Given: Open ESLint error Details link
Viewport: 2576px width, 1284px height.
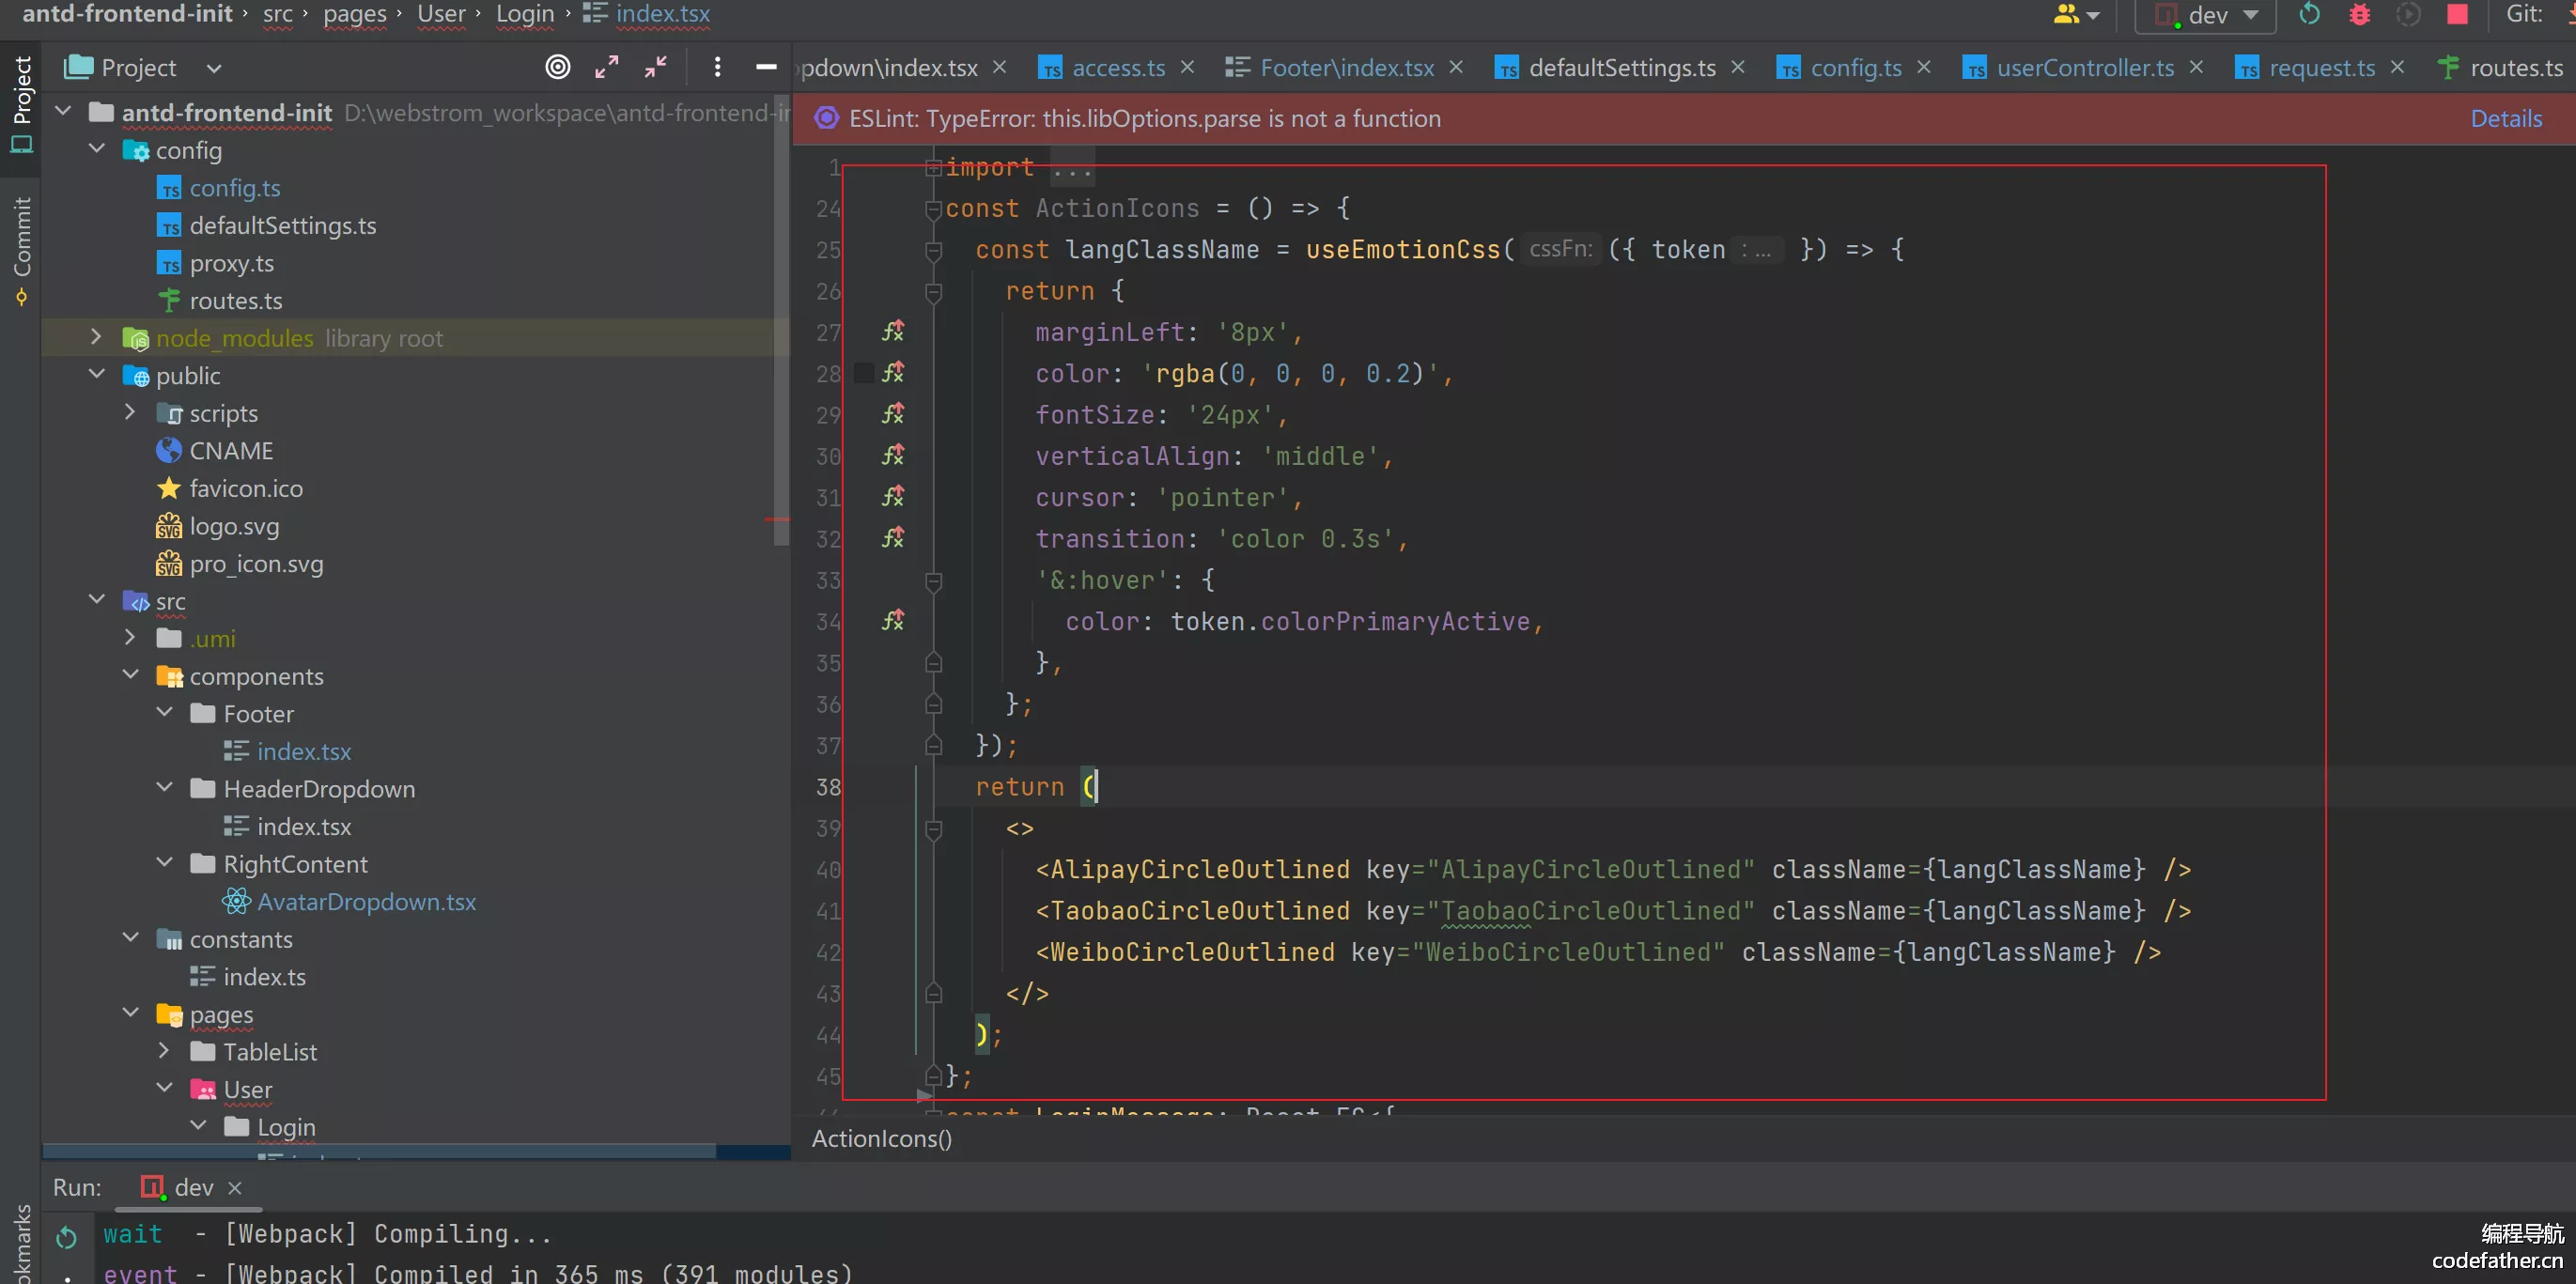Looking at the screenshot, I should (x=2506, y=118).
